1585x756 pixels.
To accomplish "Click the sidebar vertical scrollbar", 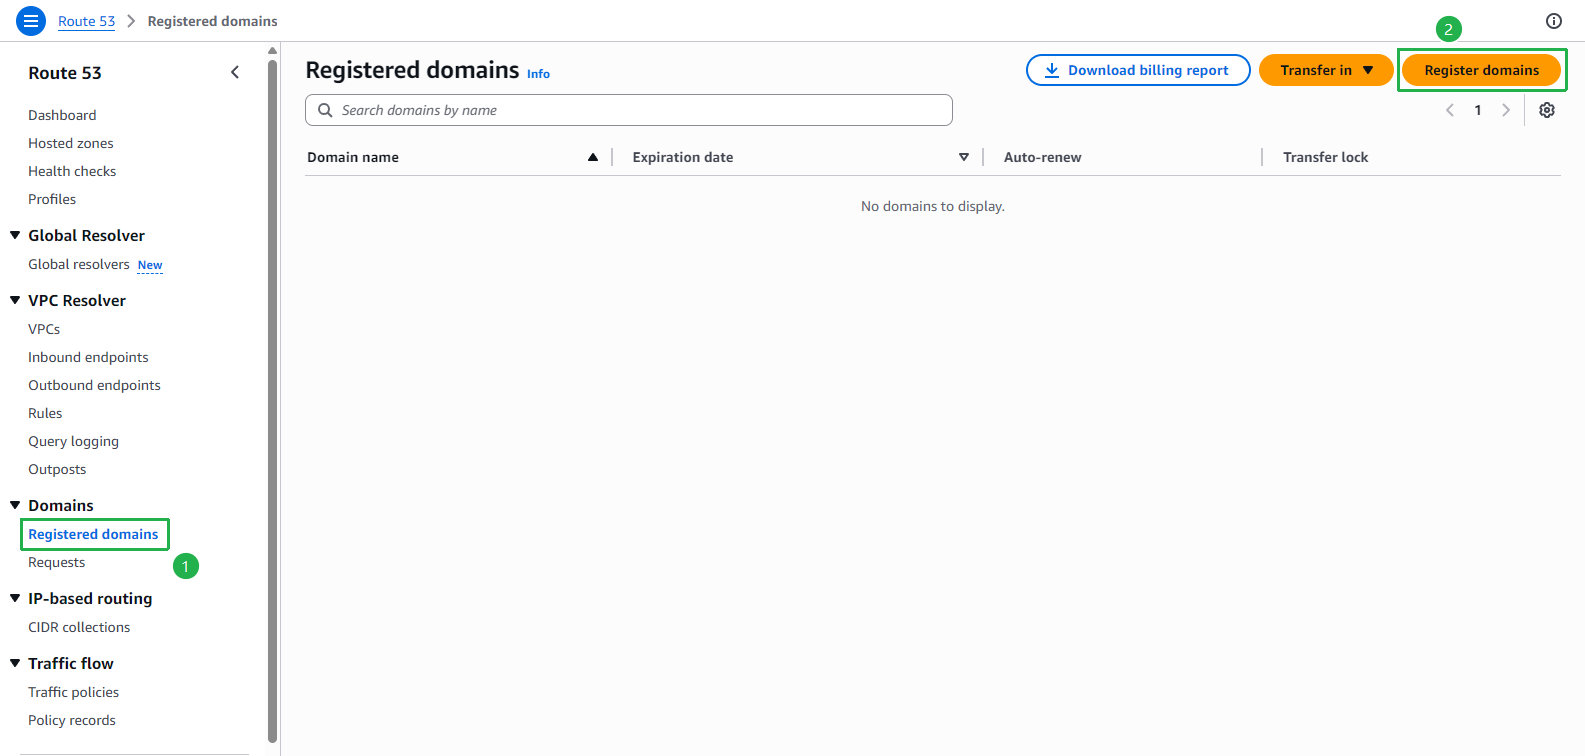I will [x=272, y=400].
